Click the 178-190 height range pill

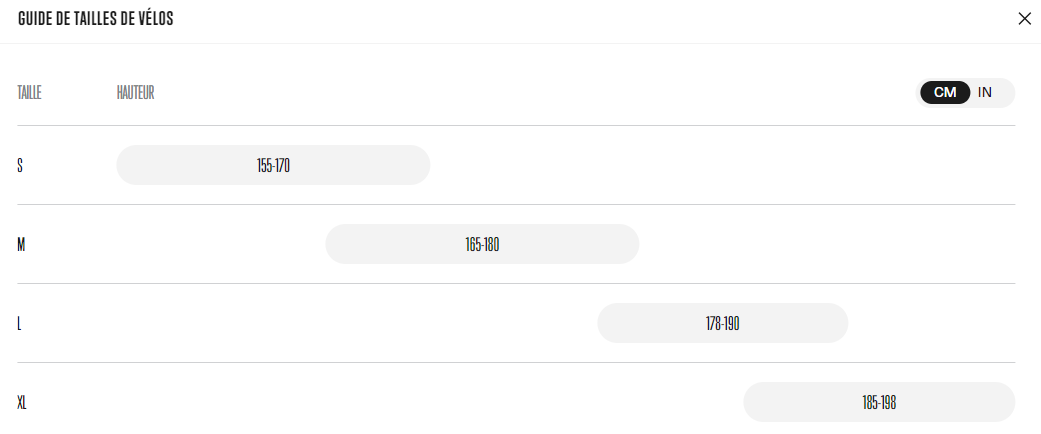point(722,323)
